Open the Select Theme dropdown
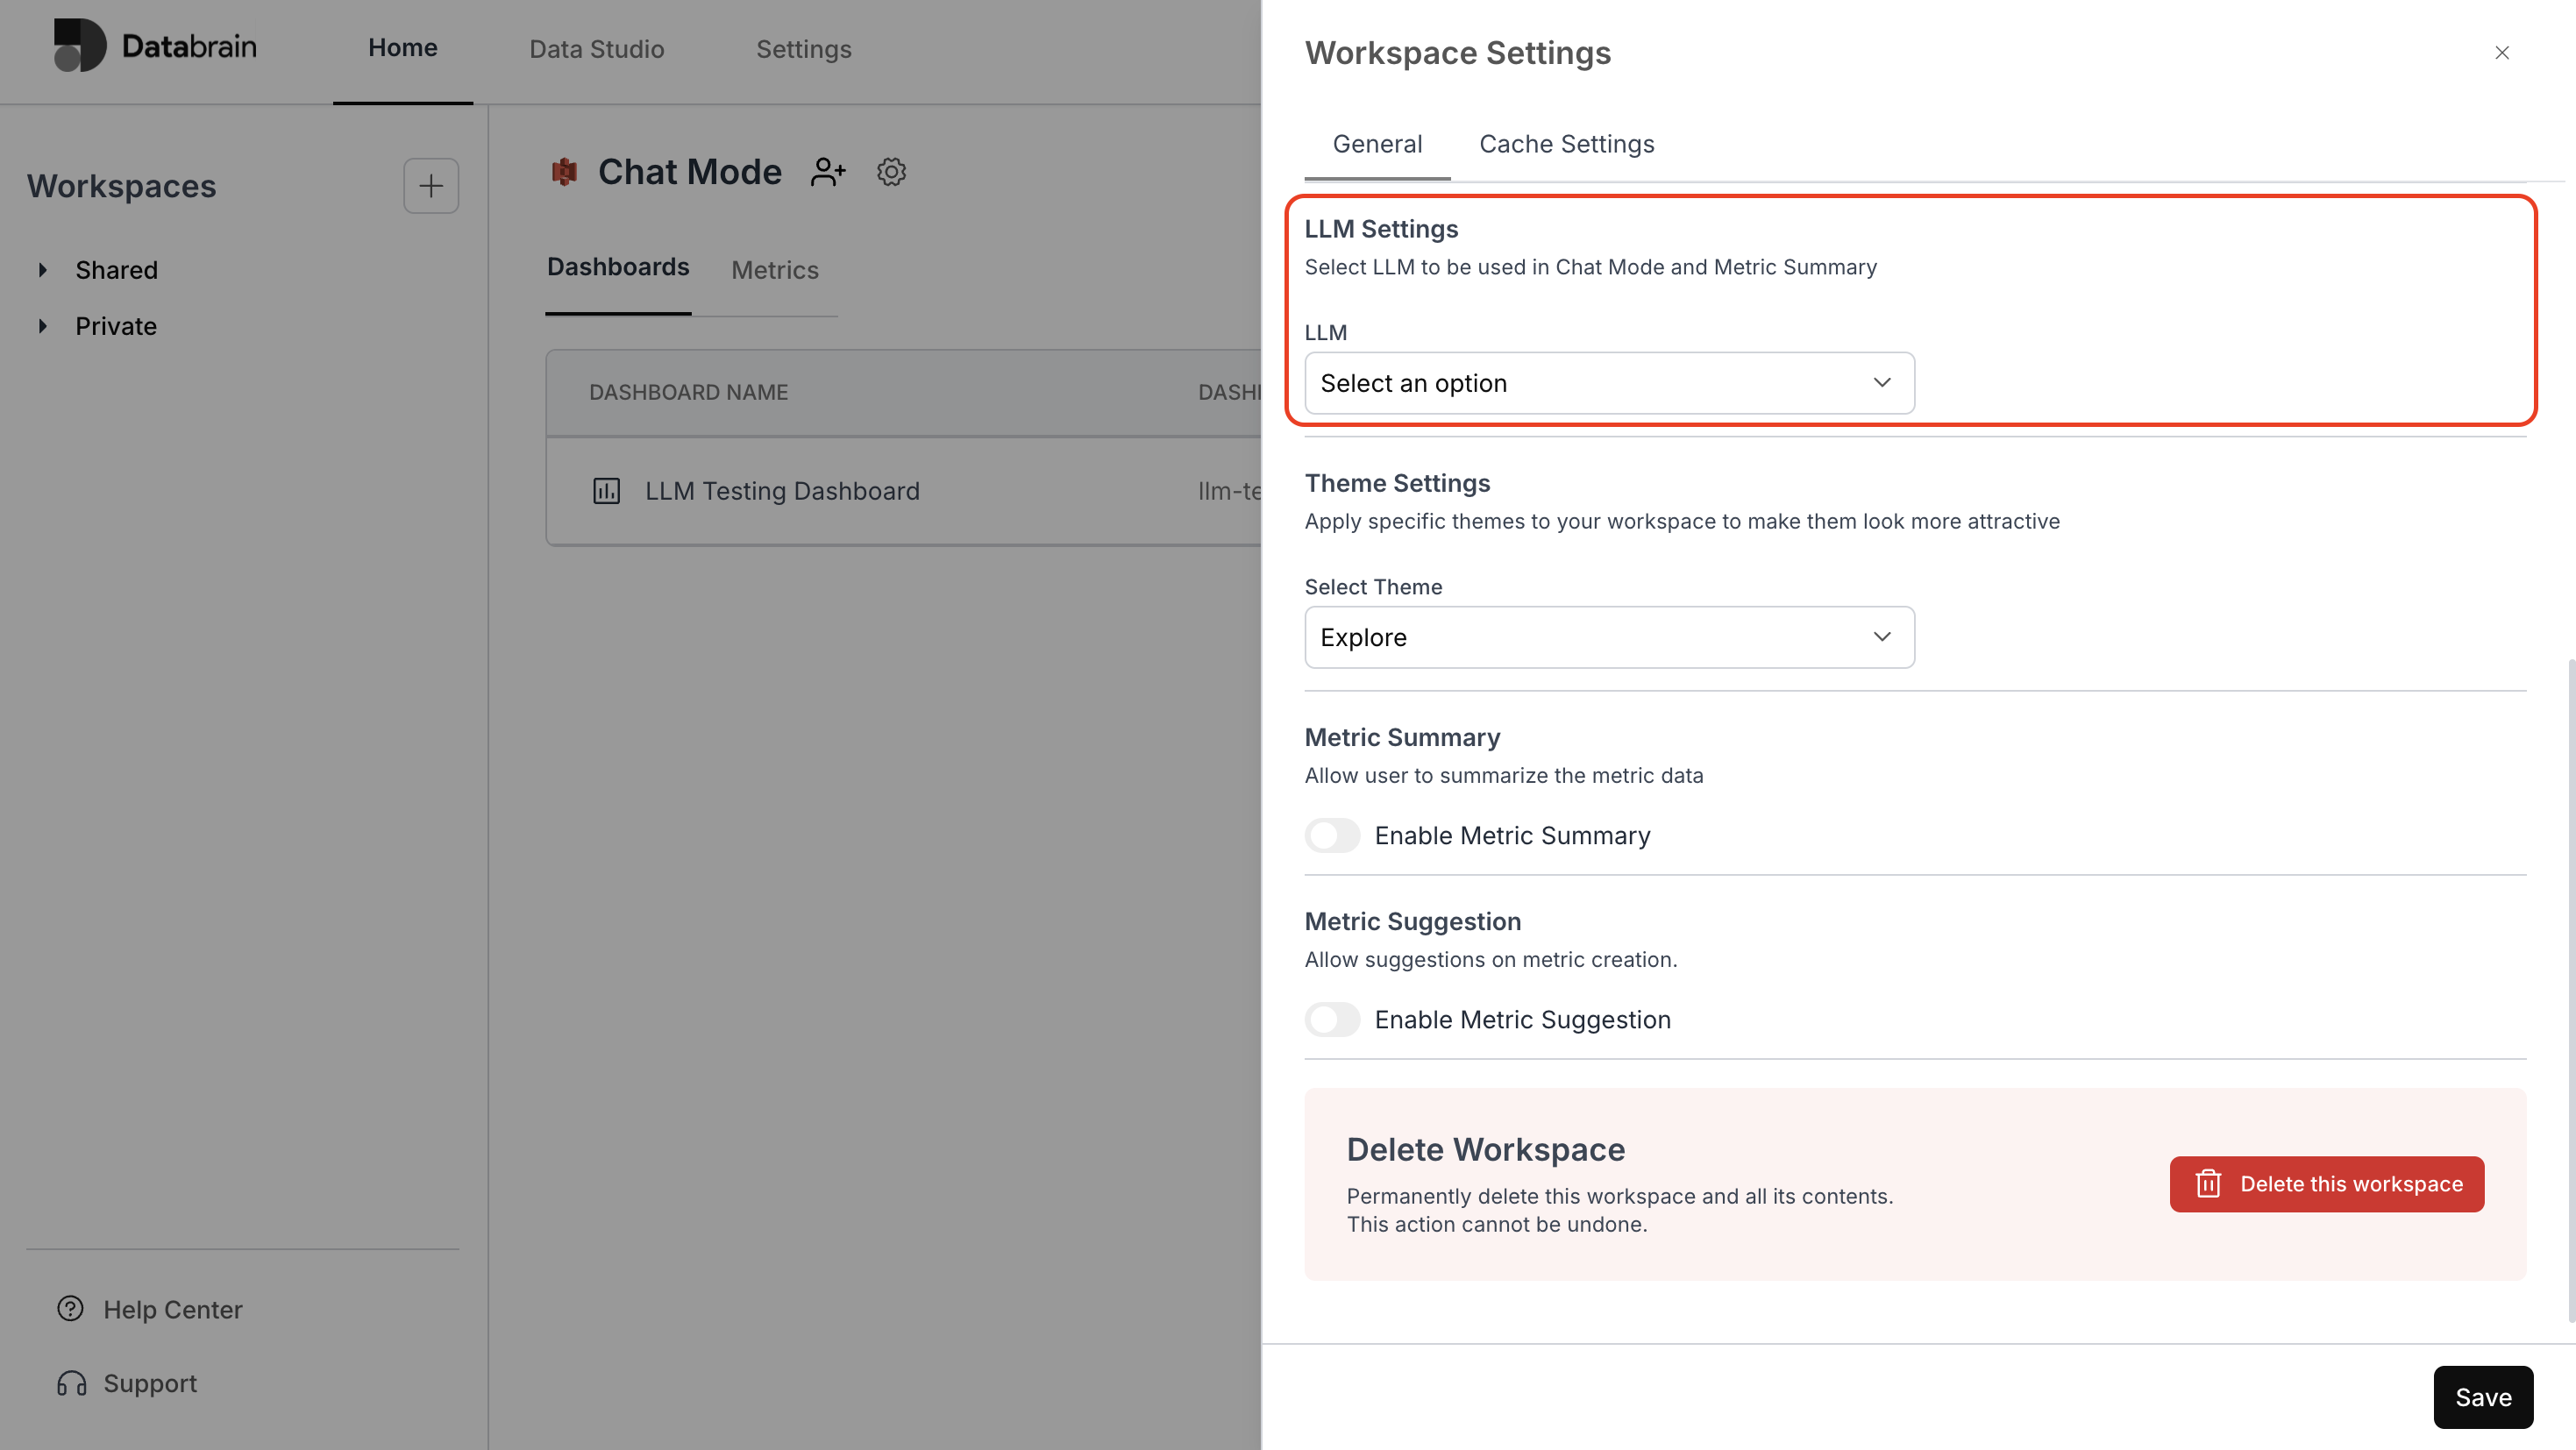This screenshot has width=2576, height=1450. point(1609,637)
